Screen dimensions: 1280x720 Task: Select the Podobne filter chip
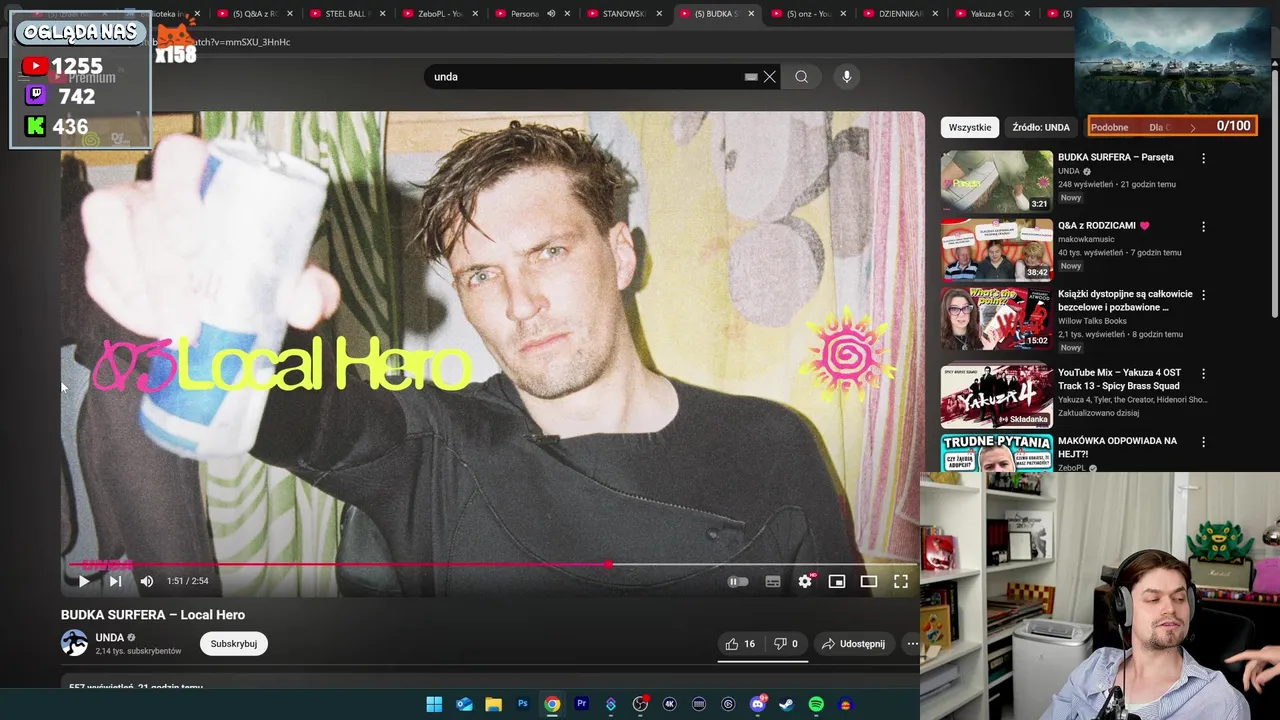pyautogui.click(x=1110, y=127)
